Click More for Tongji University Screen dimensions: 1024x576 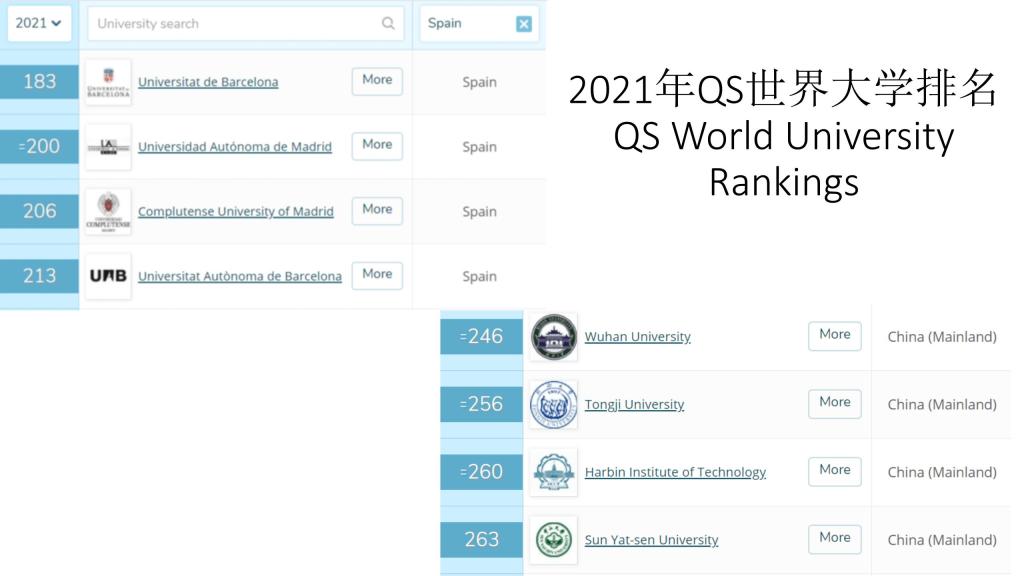[835, 403]
